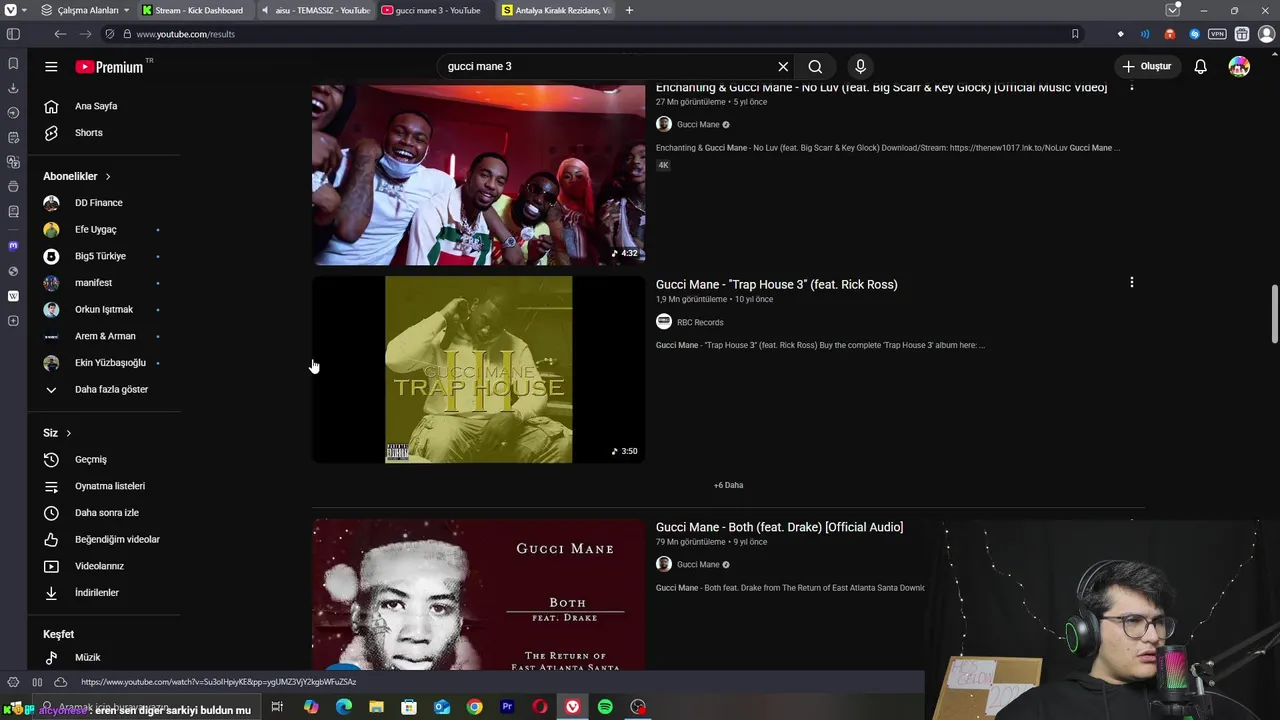
Task: Expand +6 Daha more results
Action: tap(728, 485)
